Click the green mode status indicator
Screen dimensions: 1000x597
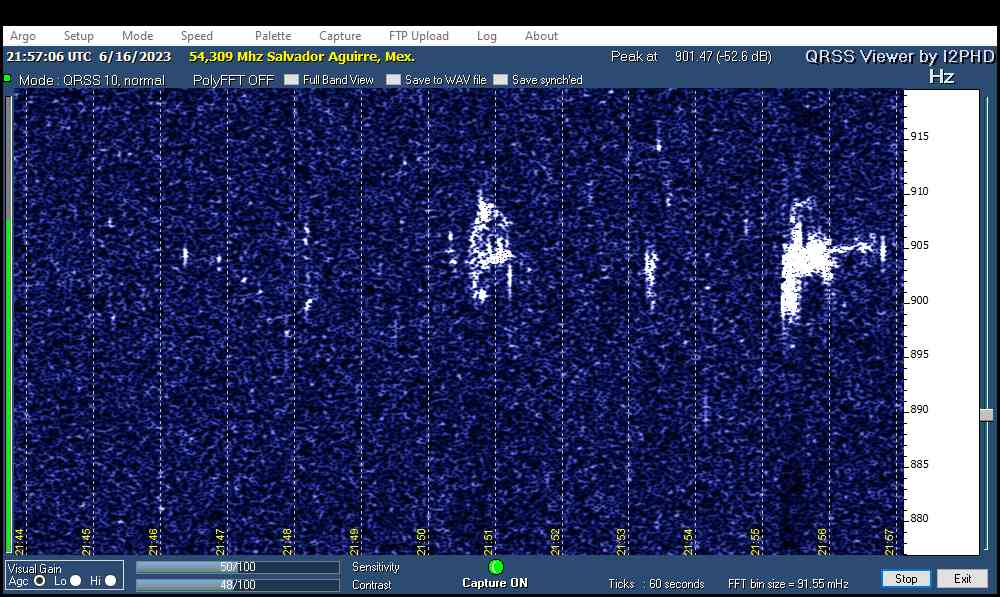[x=7, y=78]
